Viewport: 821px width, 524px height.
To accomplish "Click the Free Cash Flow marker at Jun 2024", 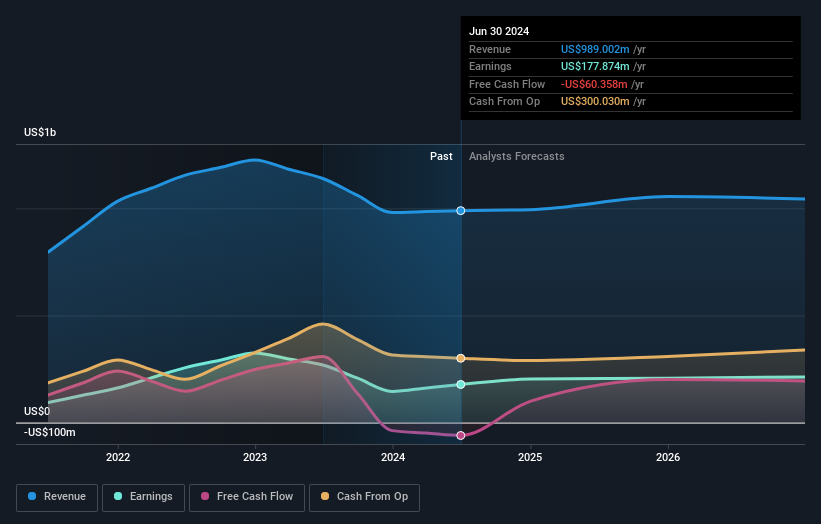I will pyautogui.click(x=461, y=436).
